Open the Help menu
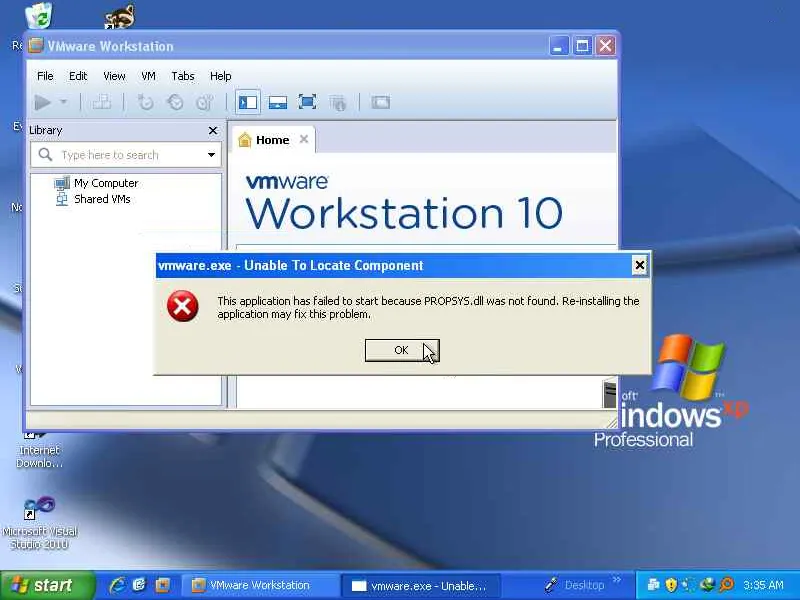This screenshot has width=800, height=600. [220, 76]
